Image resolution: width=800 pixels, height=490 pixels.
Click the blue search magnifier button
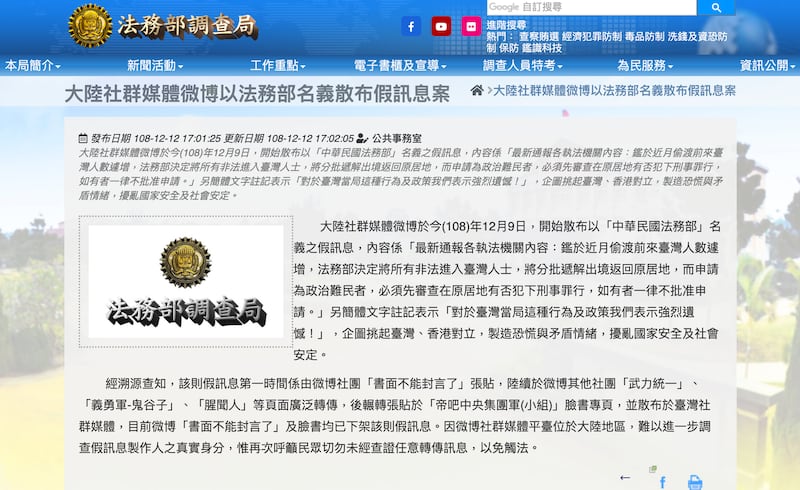[714, 8]
